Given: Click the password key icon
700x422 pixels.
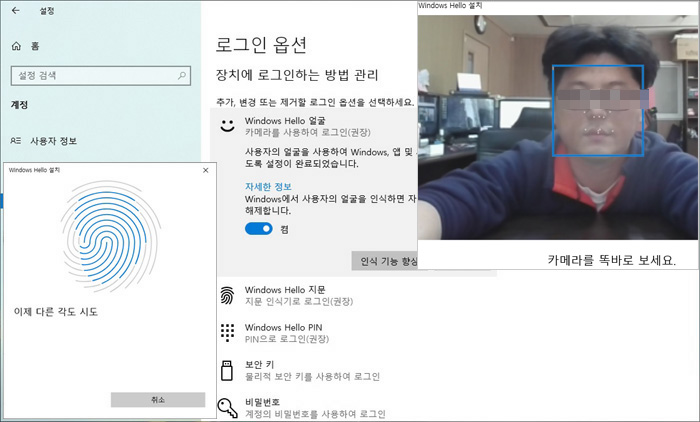Looking at the screenshot, I should 228,408.
